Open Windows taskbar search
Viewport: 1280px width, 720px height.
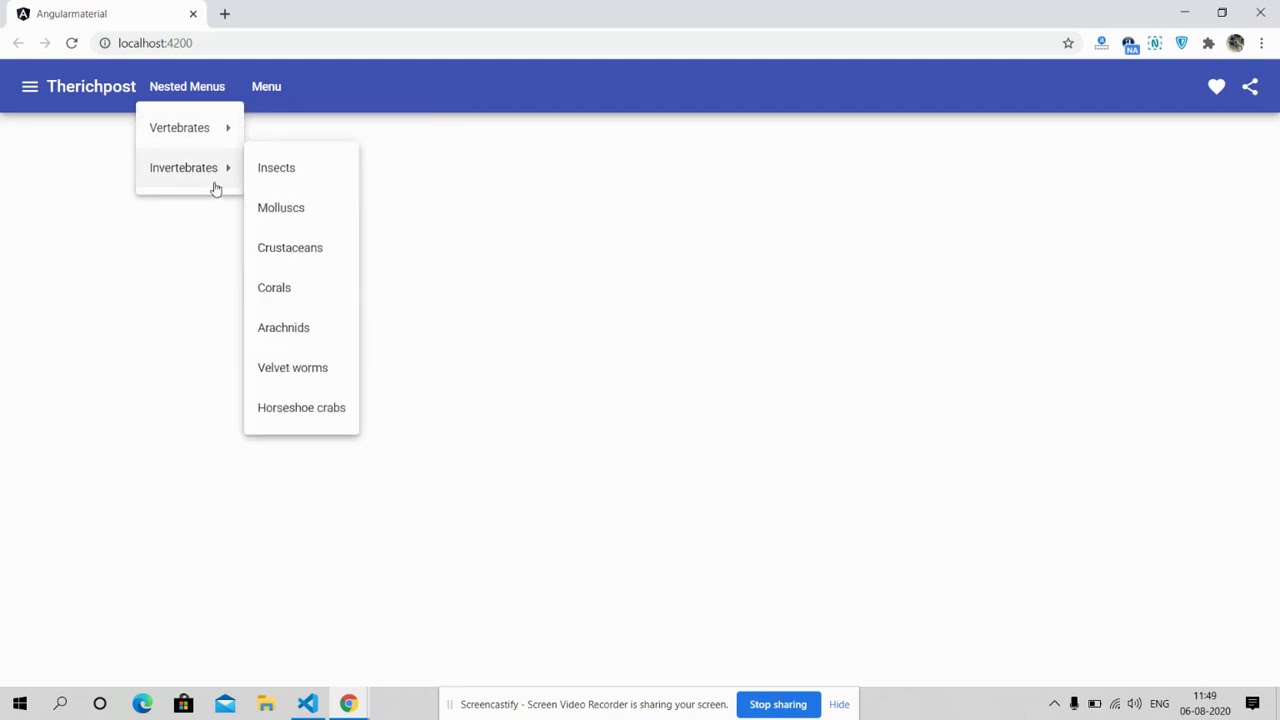(x=60, y=704)
